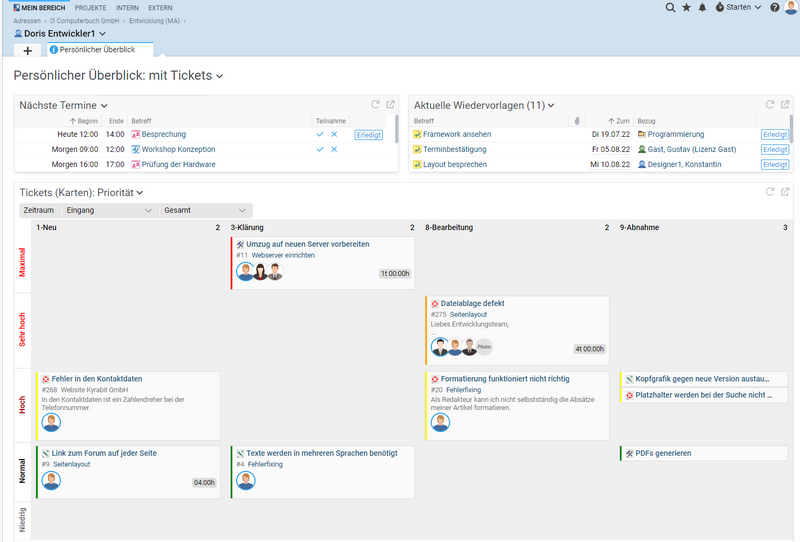Decline participation for Besprechung appointment

tap(334, 134)
